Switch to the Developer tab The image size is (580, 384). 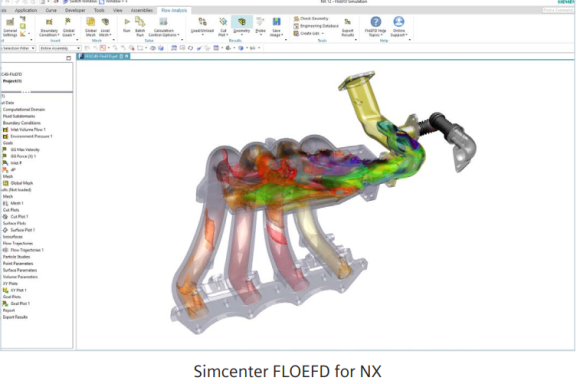75,10
